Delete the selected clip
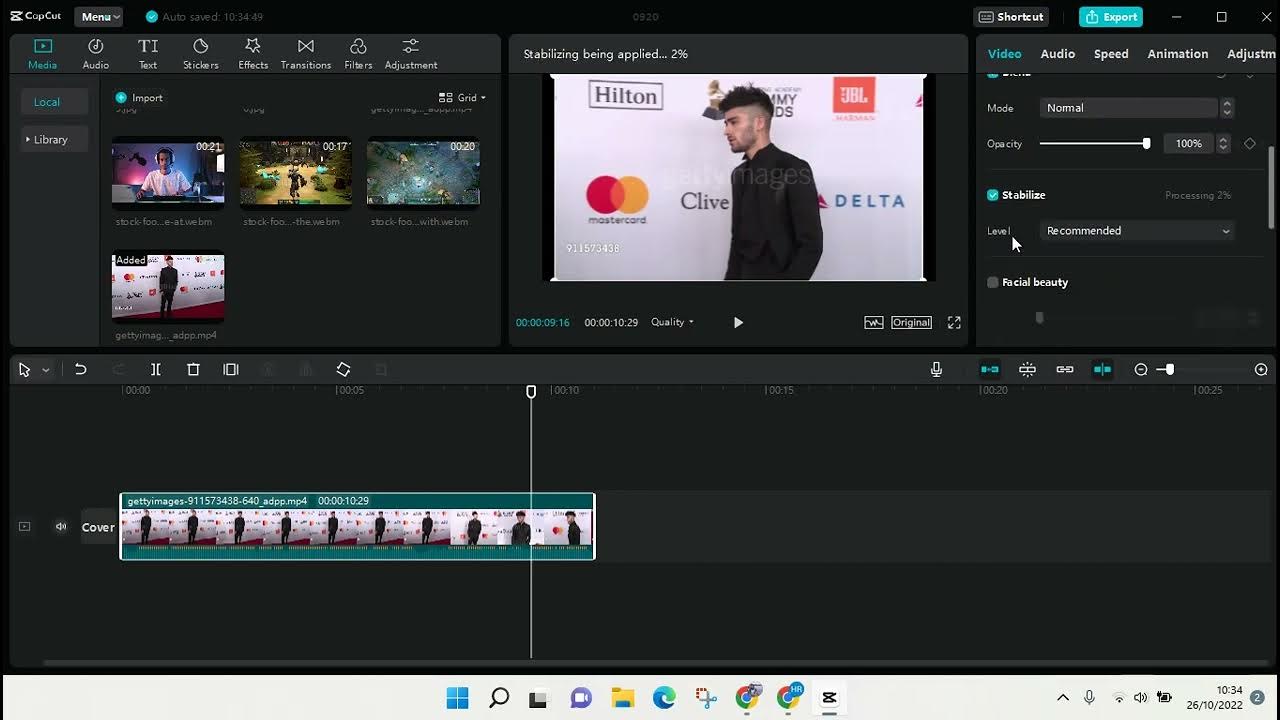1280x720 pixels. click(x=194, y=370)
